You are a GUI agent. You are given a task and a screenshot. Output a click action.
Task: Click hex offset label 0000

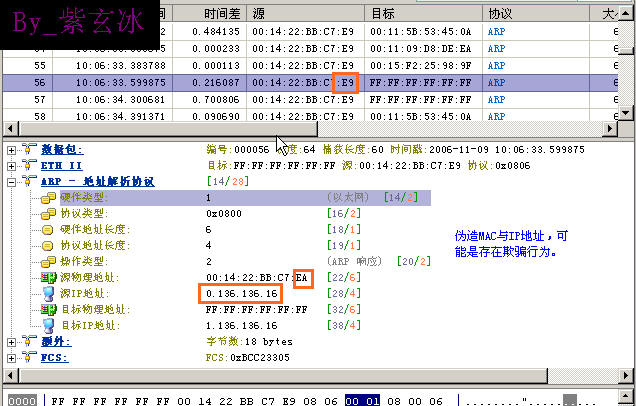click(22, 401)
